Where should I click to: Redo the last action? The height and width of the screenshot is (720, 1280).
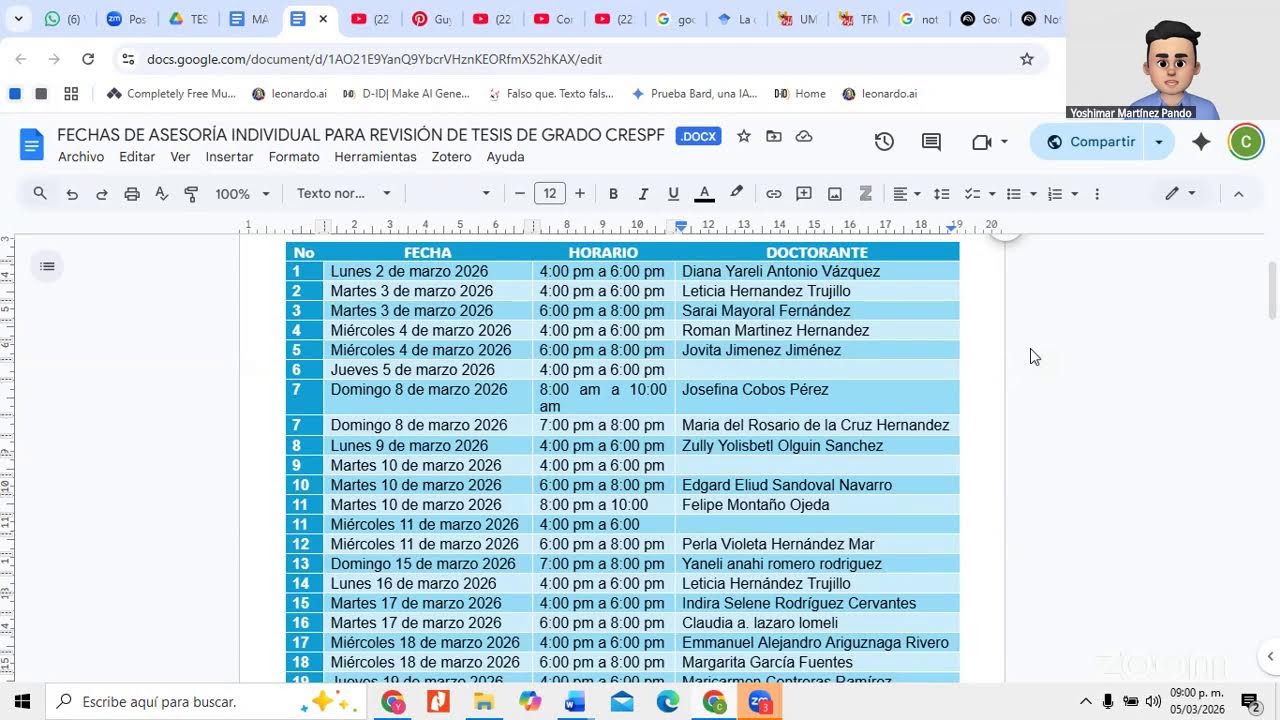pyautogui.click(x=102, y=194)
